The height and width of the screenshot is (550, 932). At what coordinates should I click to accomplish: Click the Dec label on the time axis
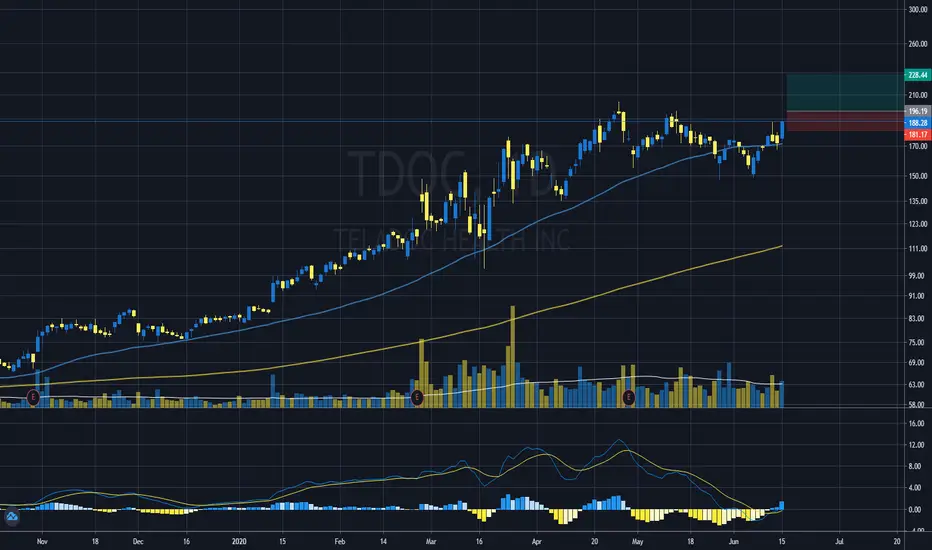(x=138, y=542)
